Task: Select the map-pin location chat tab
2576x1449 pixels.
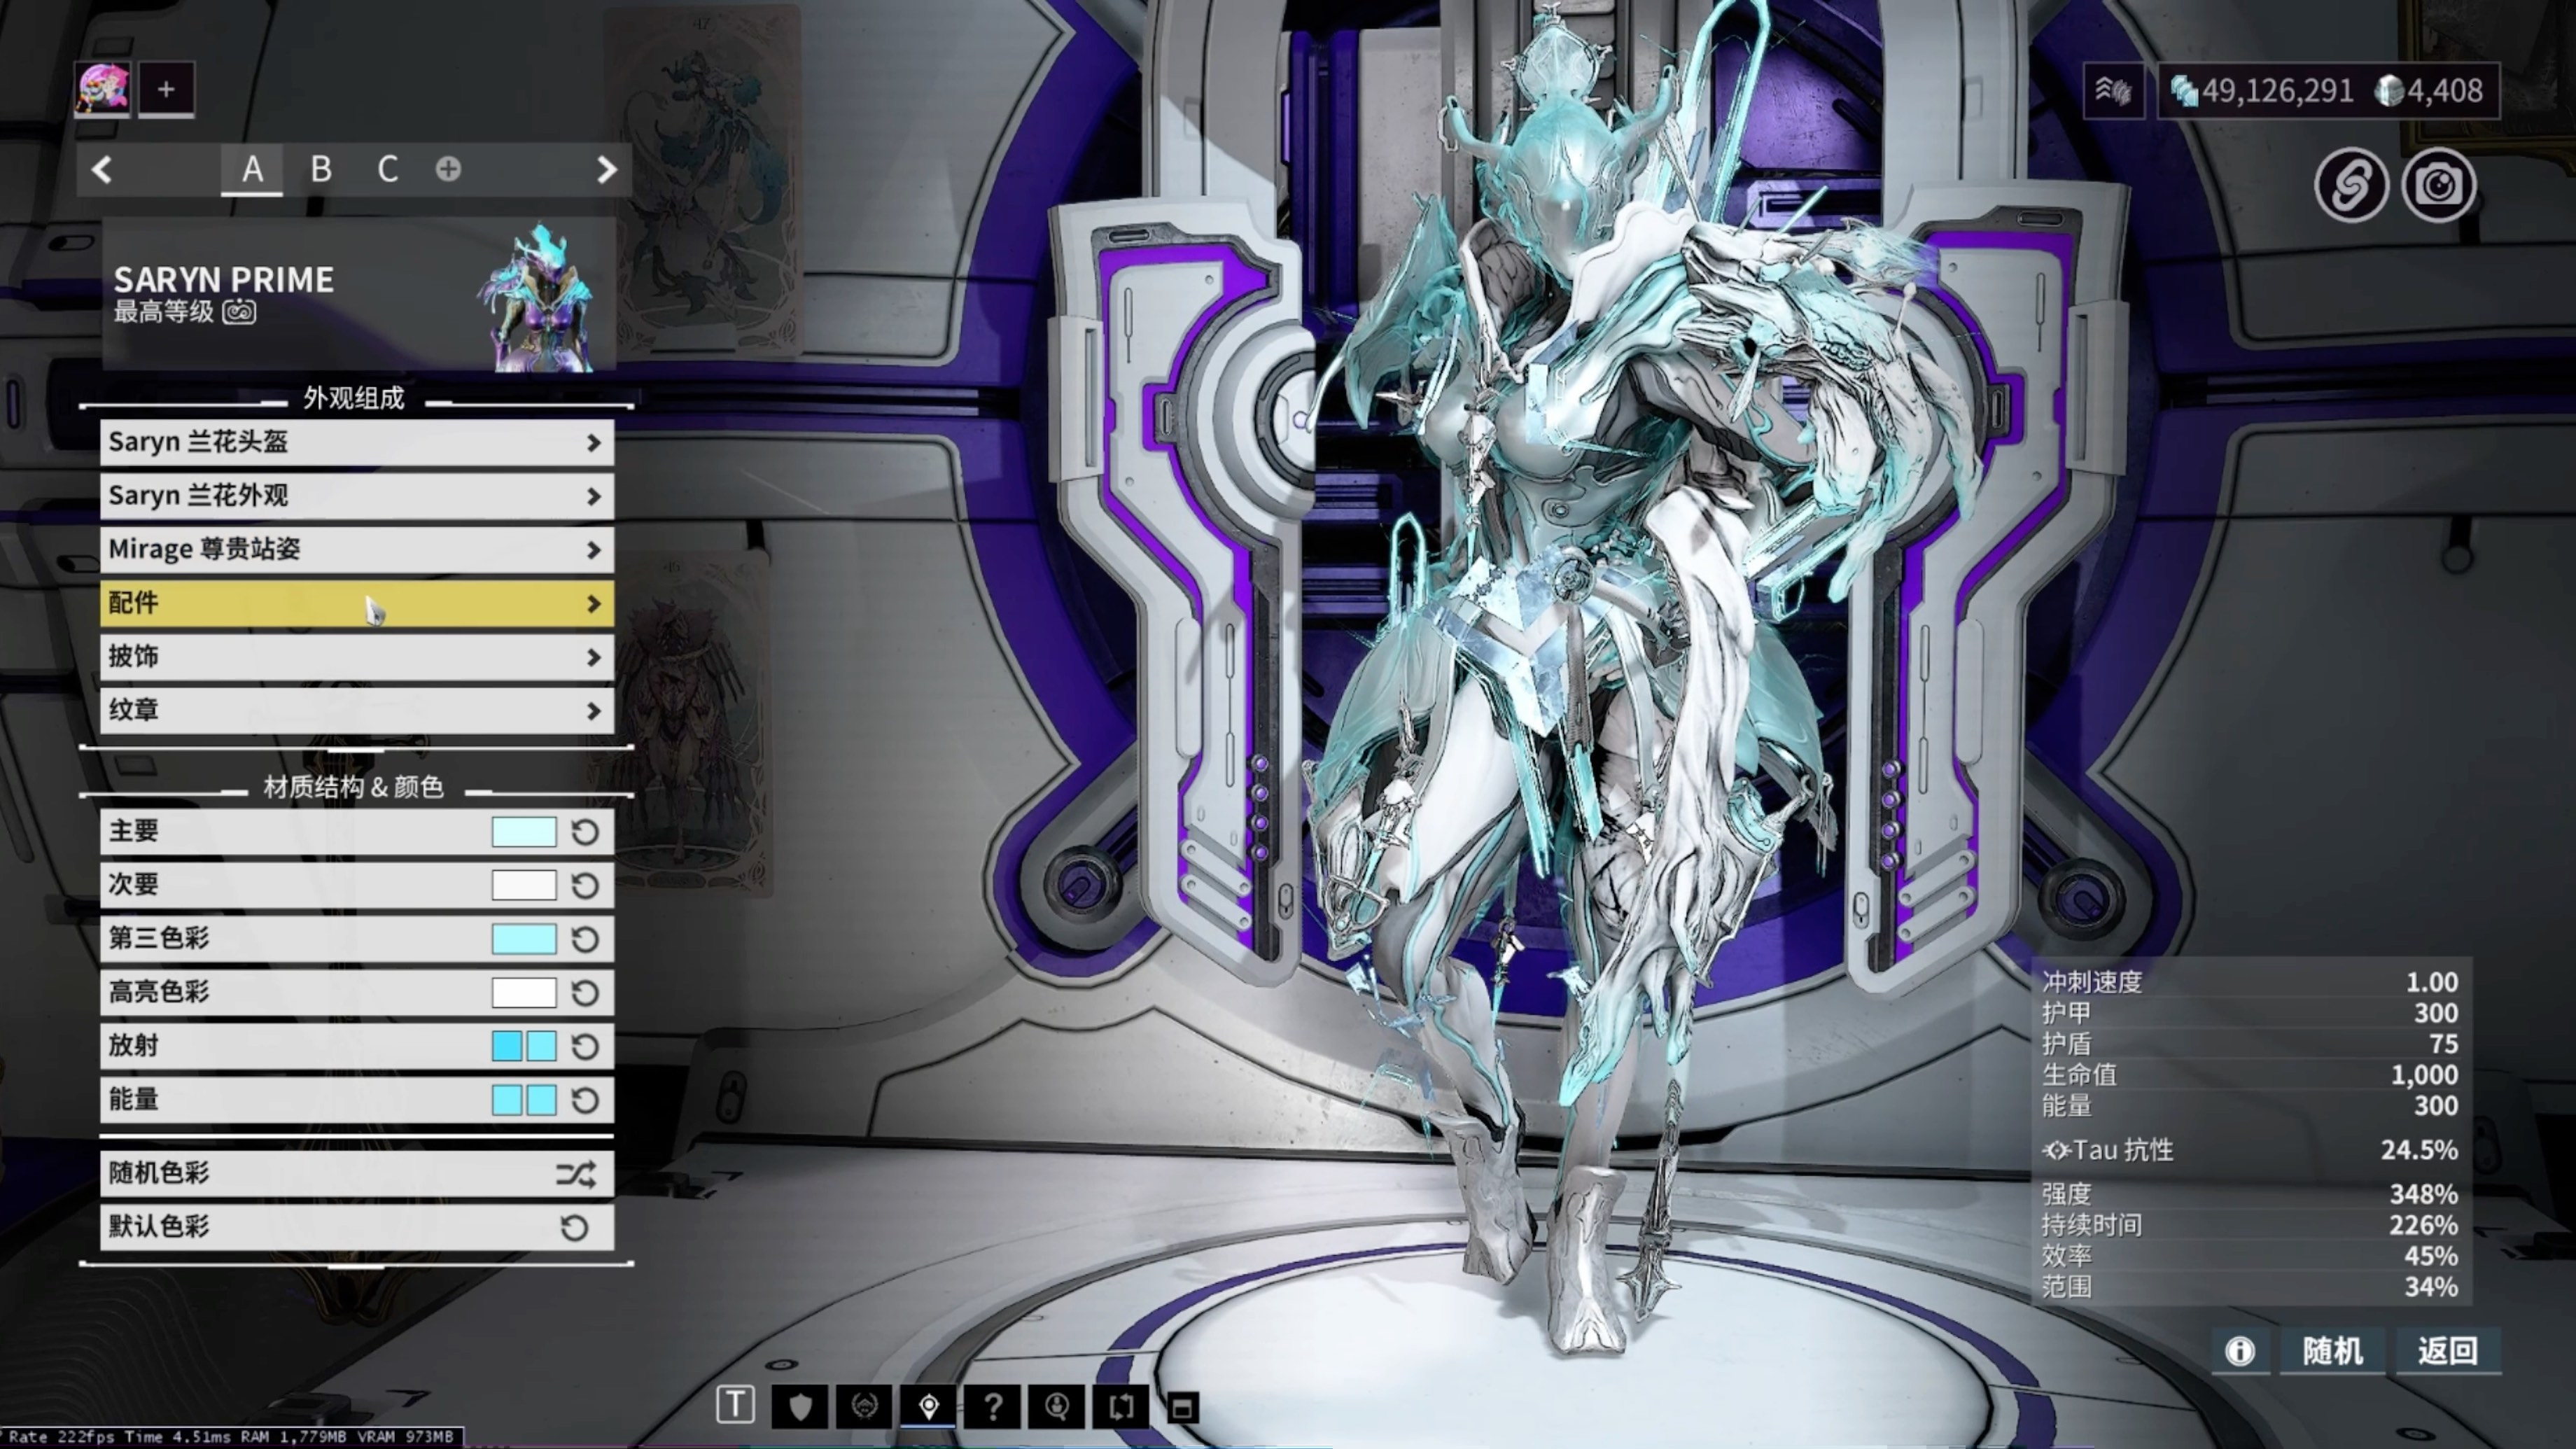Action: pos(929,1407)
